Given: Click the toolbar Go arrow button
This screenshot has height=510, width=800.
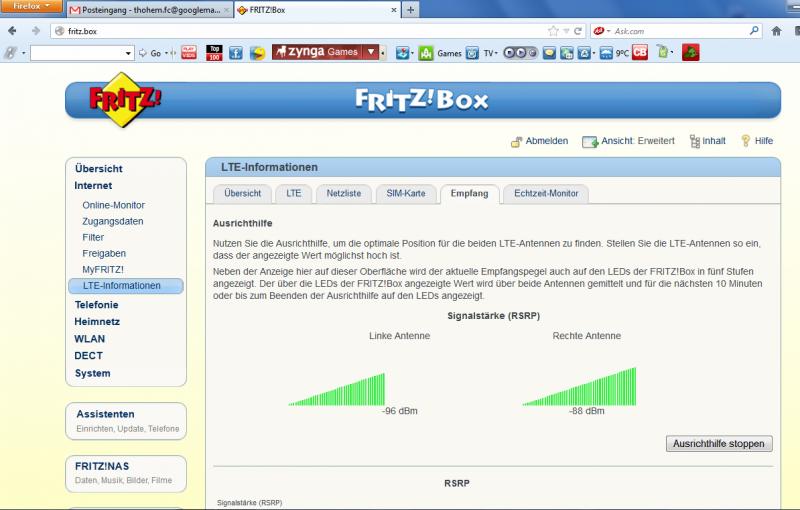Looking at the screenshot, I should (x=149, y=53).
